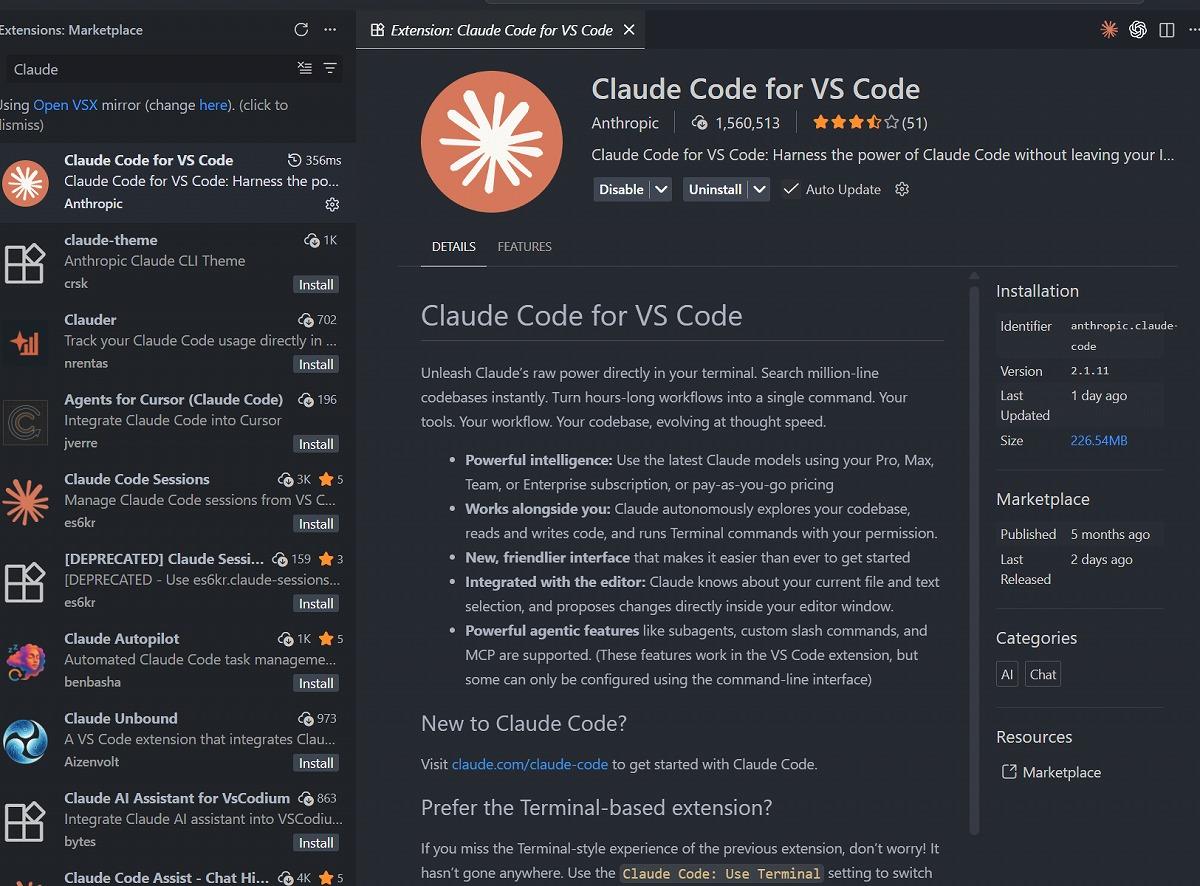
Task: Click the Claude Code starburst icon in title bar
Action: point(1109,30)
